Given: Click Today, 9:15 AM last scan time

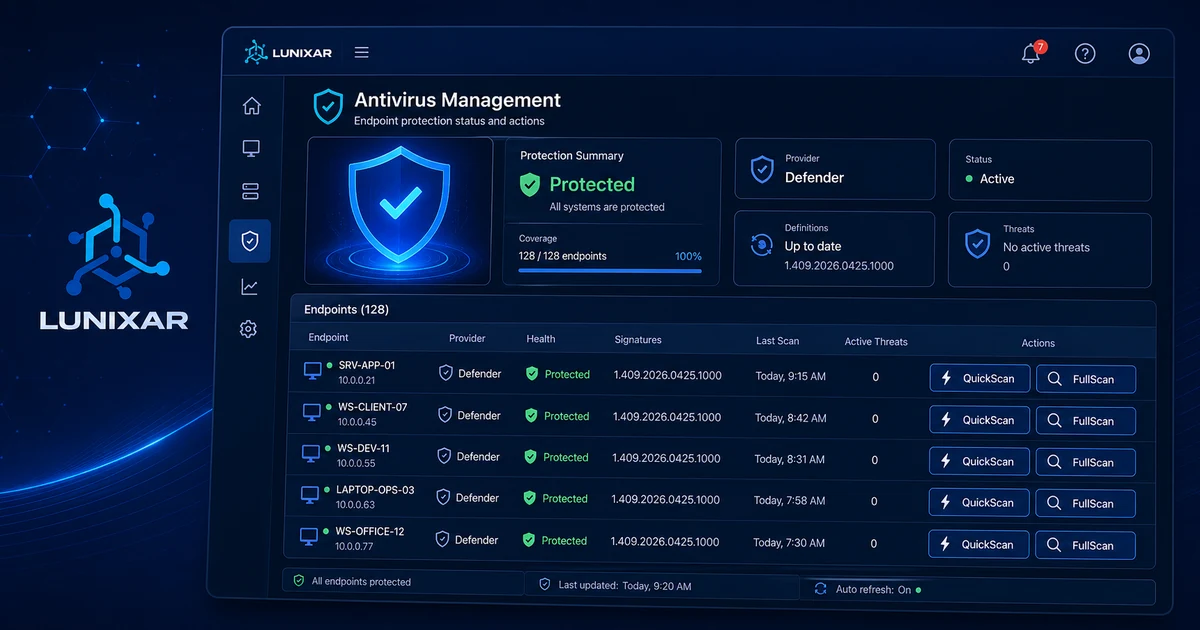Looking at the screenshot, I should [791, 376].
